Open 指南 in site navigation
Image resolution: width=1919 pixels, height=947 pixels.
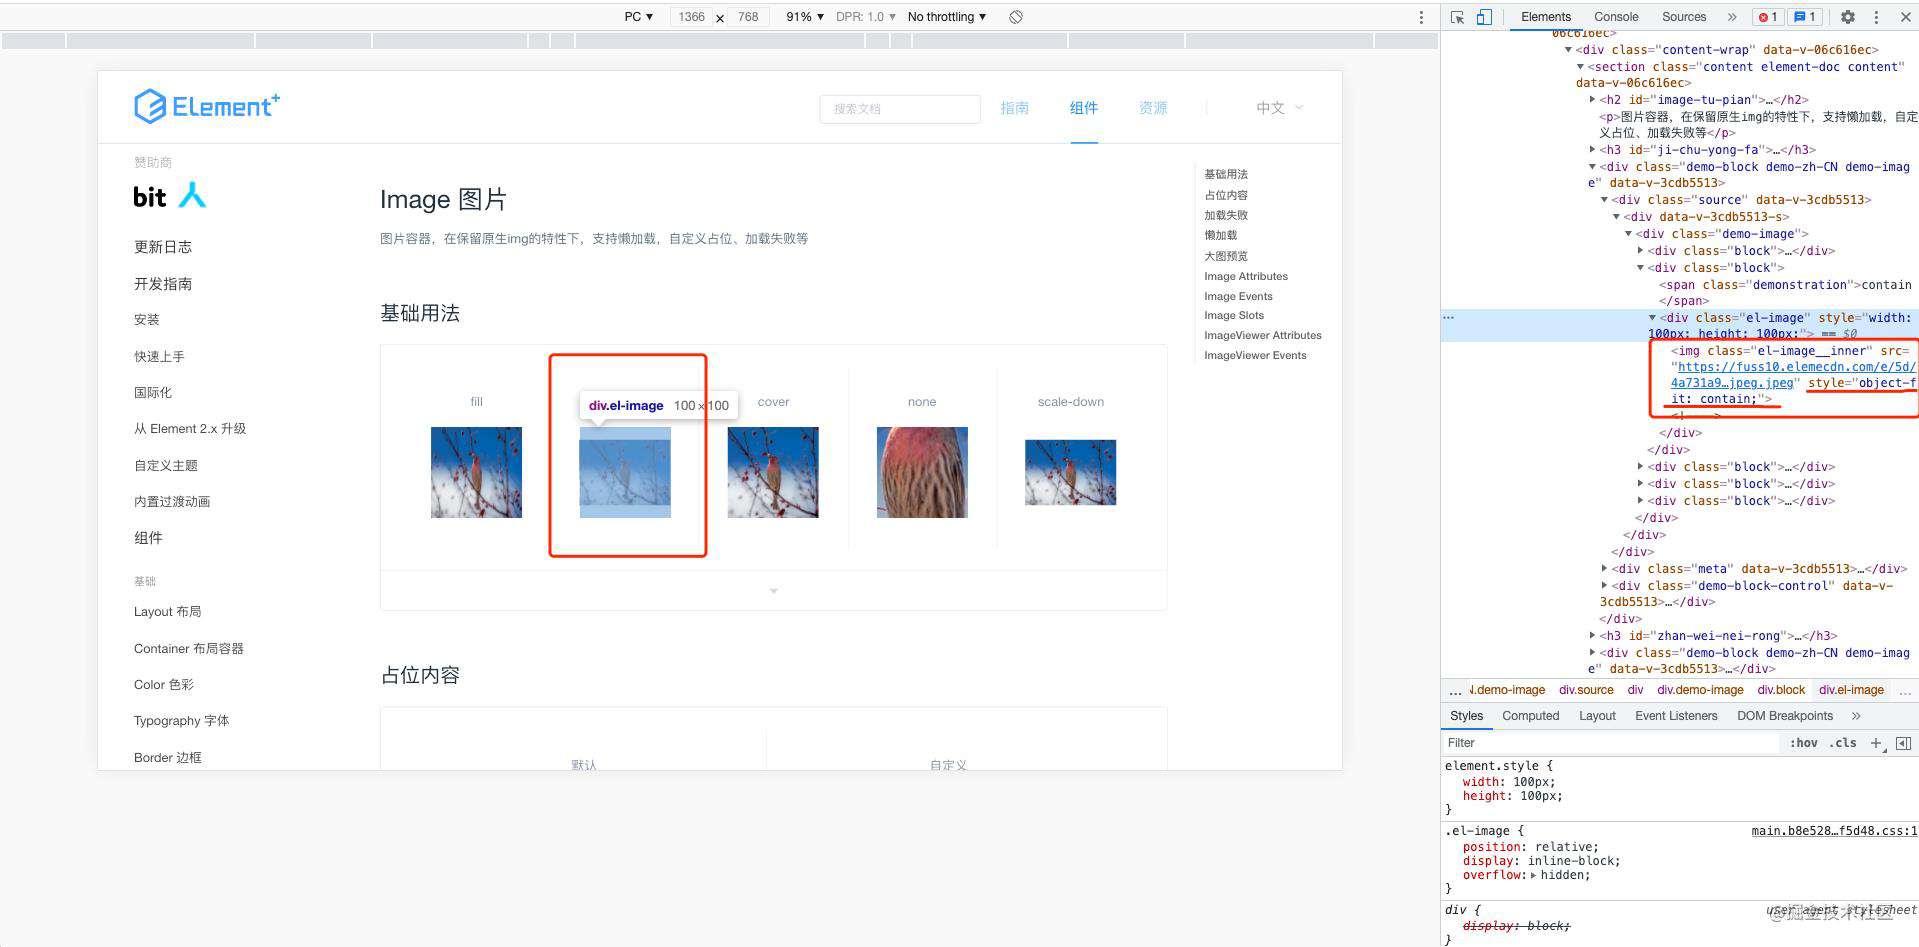[1014, 108]
